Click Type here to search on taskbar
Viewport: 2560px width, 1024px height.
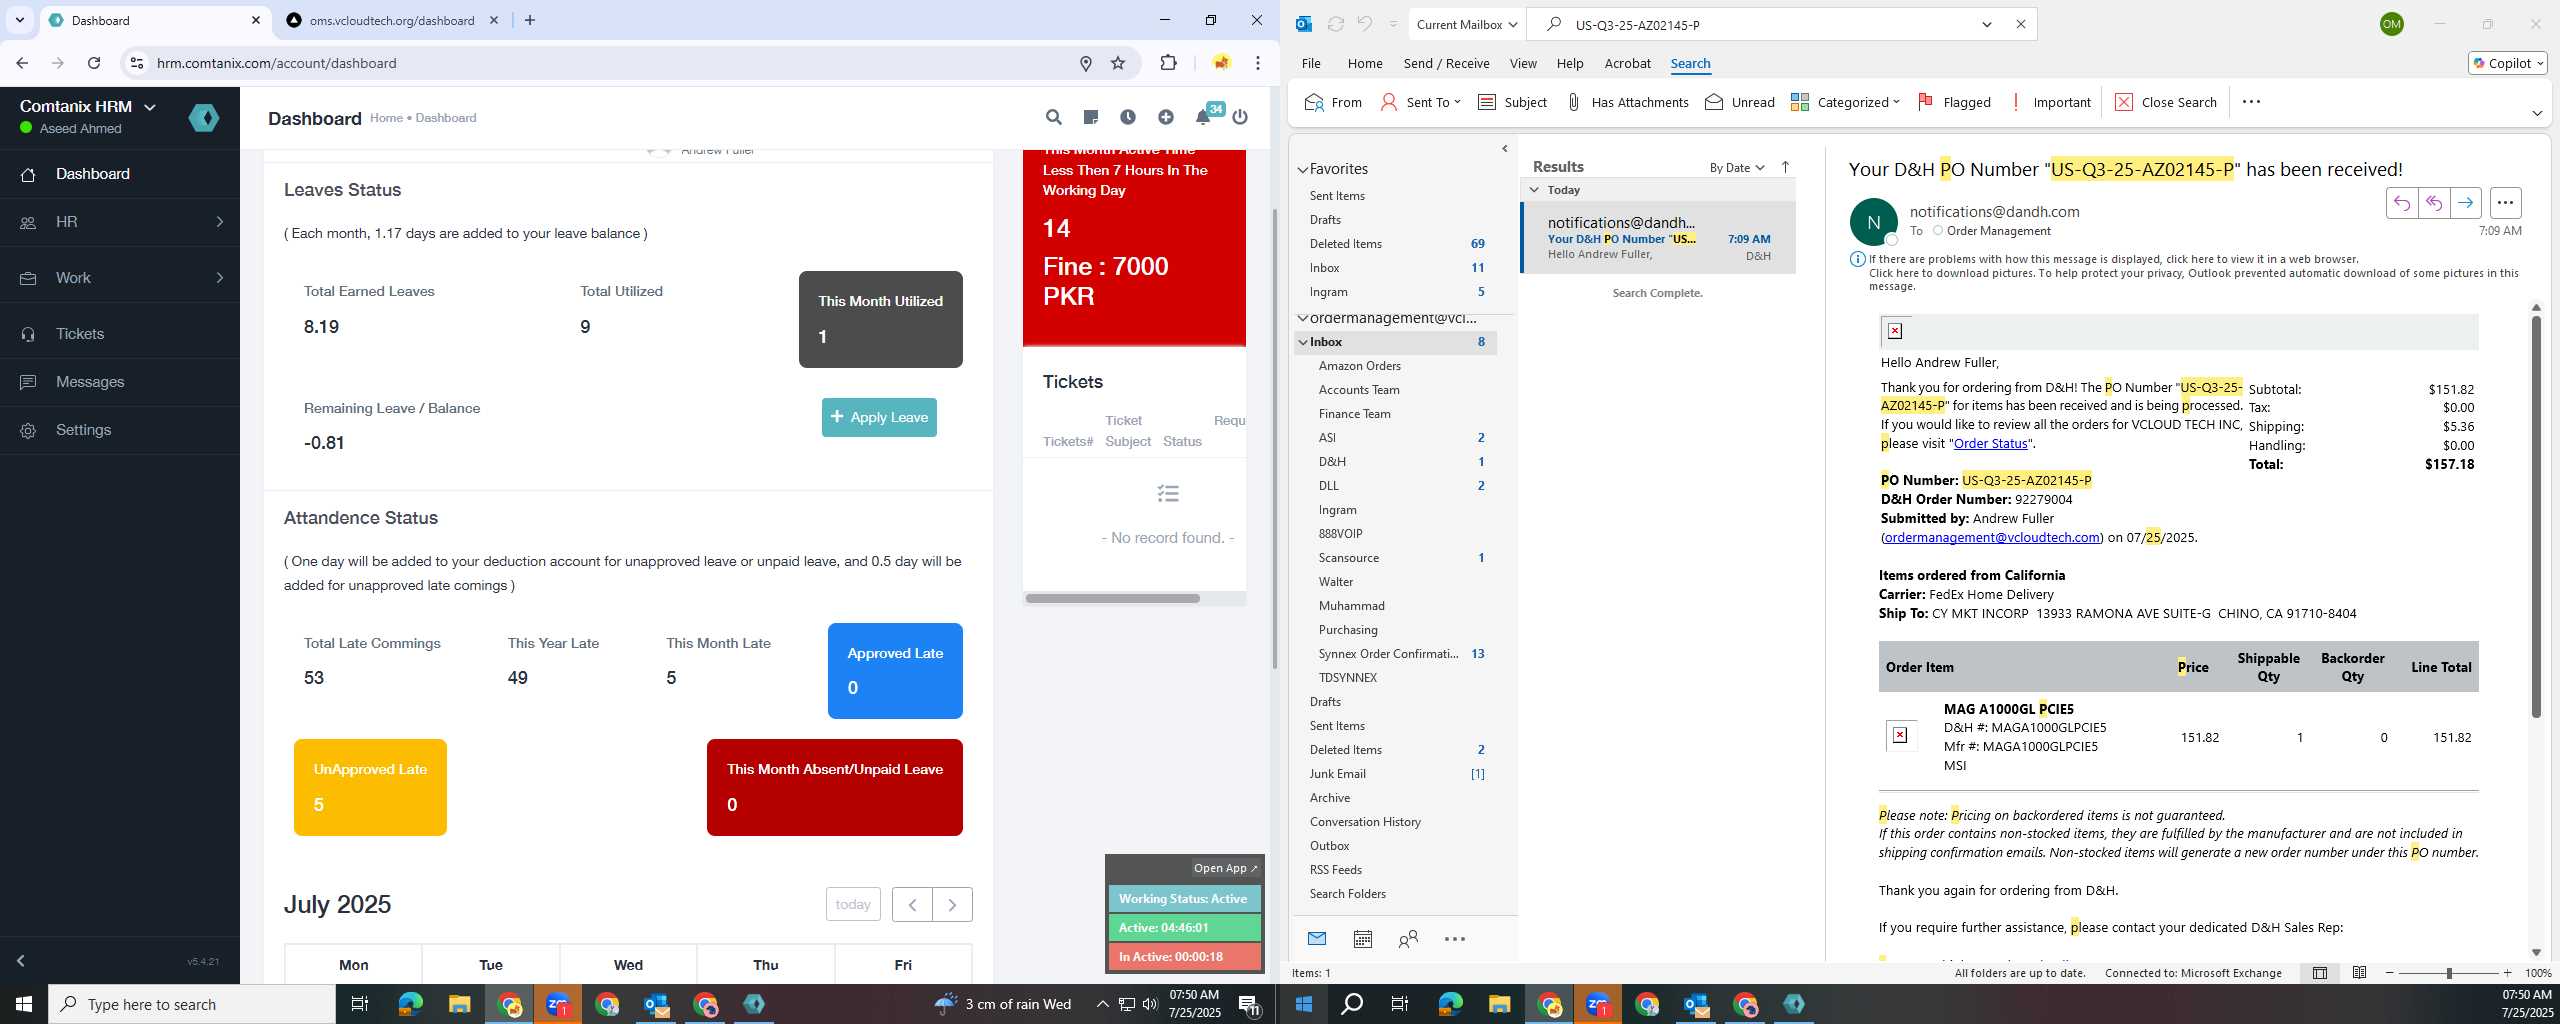(x=192, y=1004)
